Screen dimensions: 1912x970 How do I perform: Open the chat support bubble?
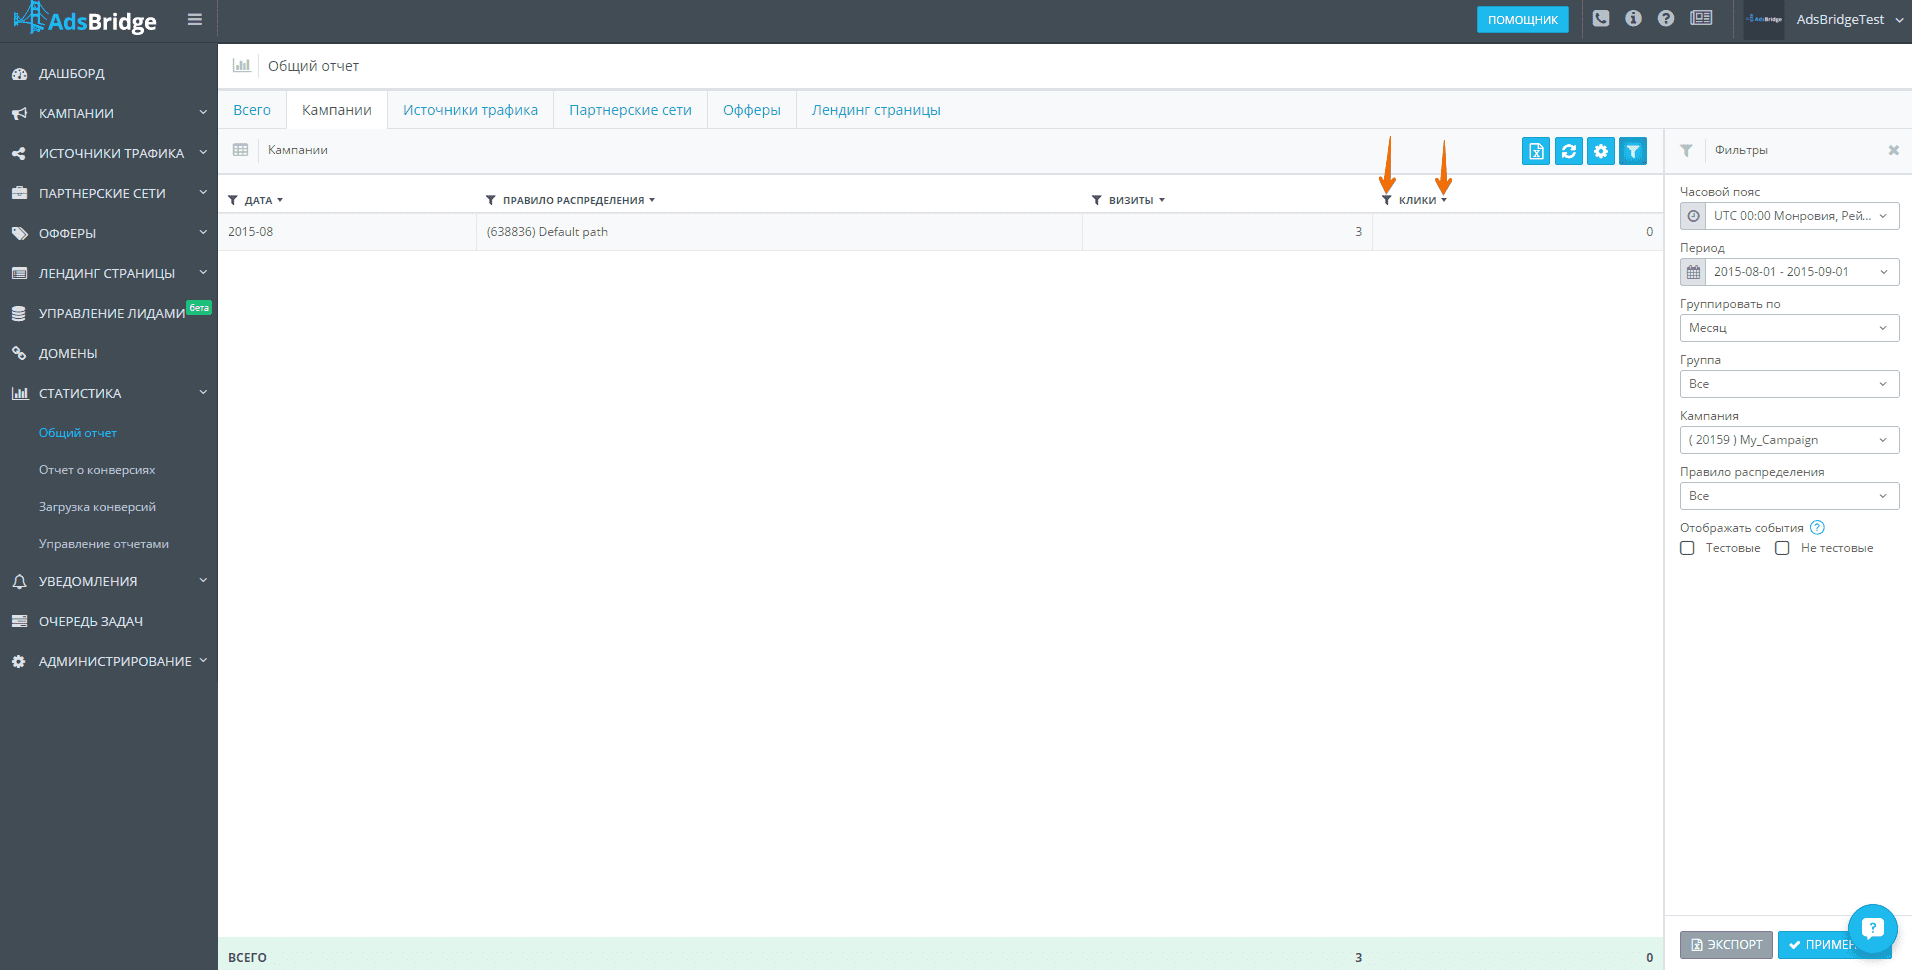1872,929
